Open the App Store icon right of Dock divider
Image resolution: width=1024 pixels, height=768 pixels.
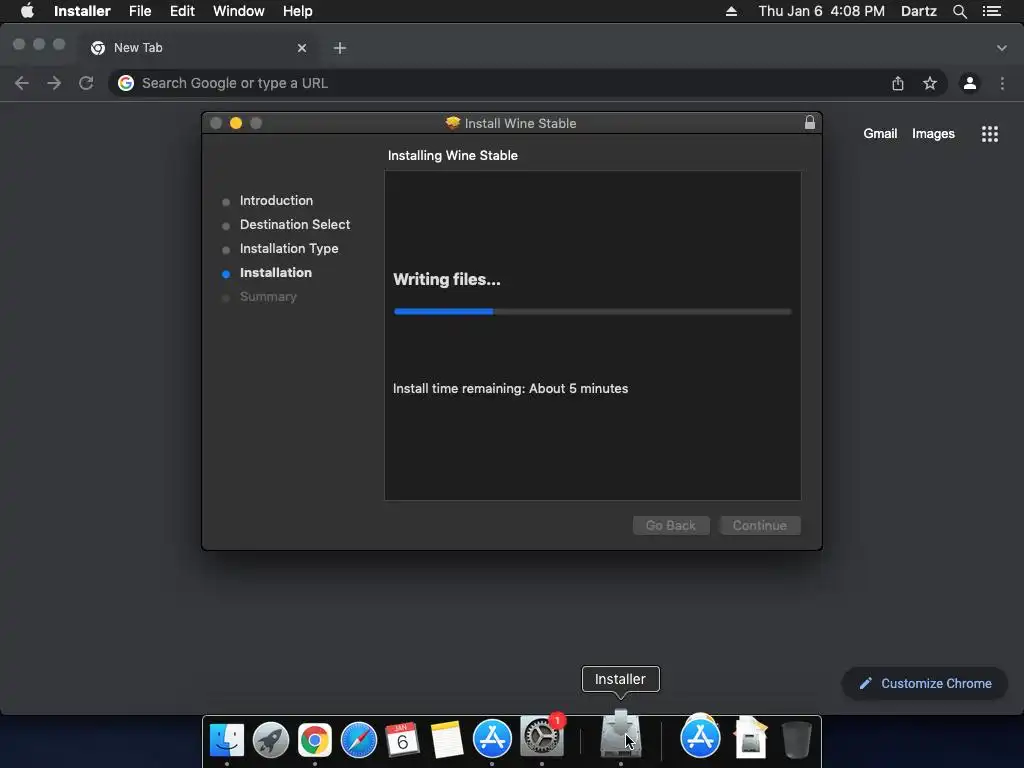pos(700,737)
